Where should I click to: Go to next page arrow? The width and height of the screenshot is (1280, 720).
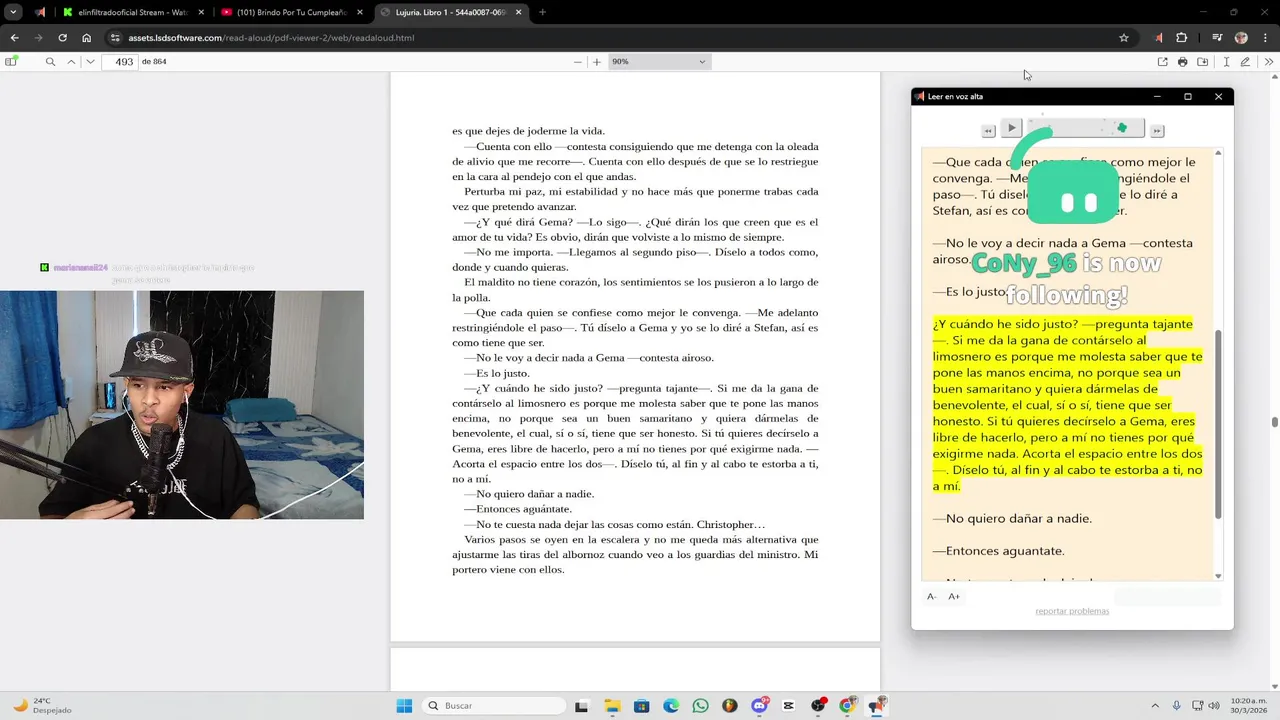[x=90, y=61]
